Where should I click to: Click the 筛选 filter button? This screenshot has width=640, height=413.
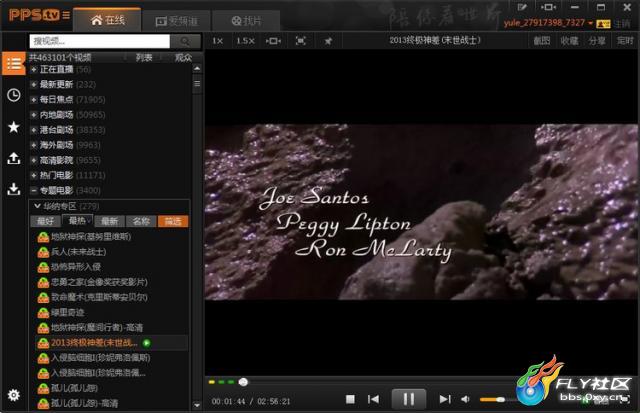(x=173, y=221)
